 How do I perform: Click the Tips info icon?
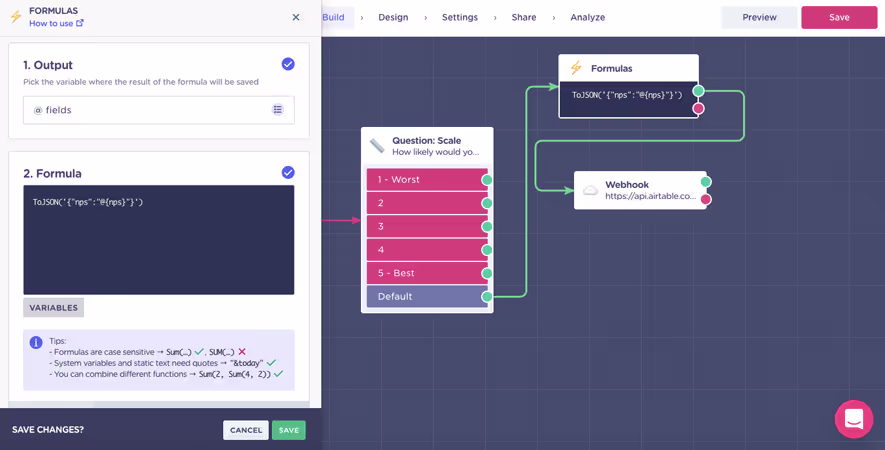pyautogui.click(x=36, y=343)
